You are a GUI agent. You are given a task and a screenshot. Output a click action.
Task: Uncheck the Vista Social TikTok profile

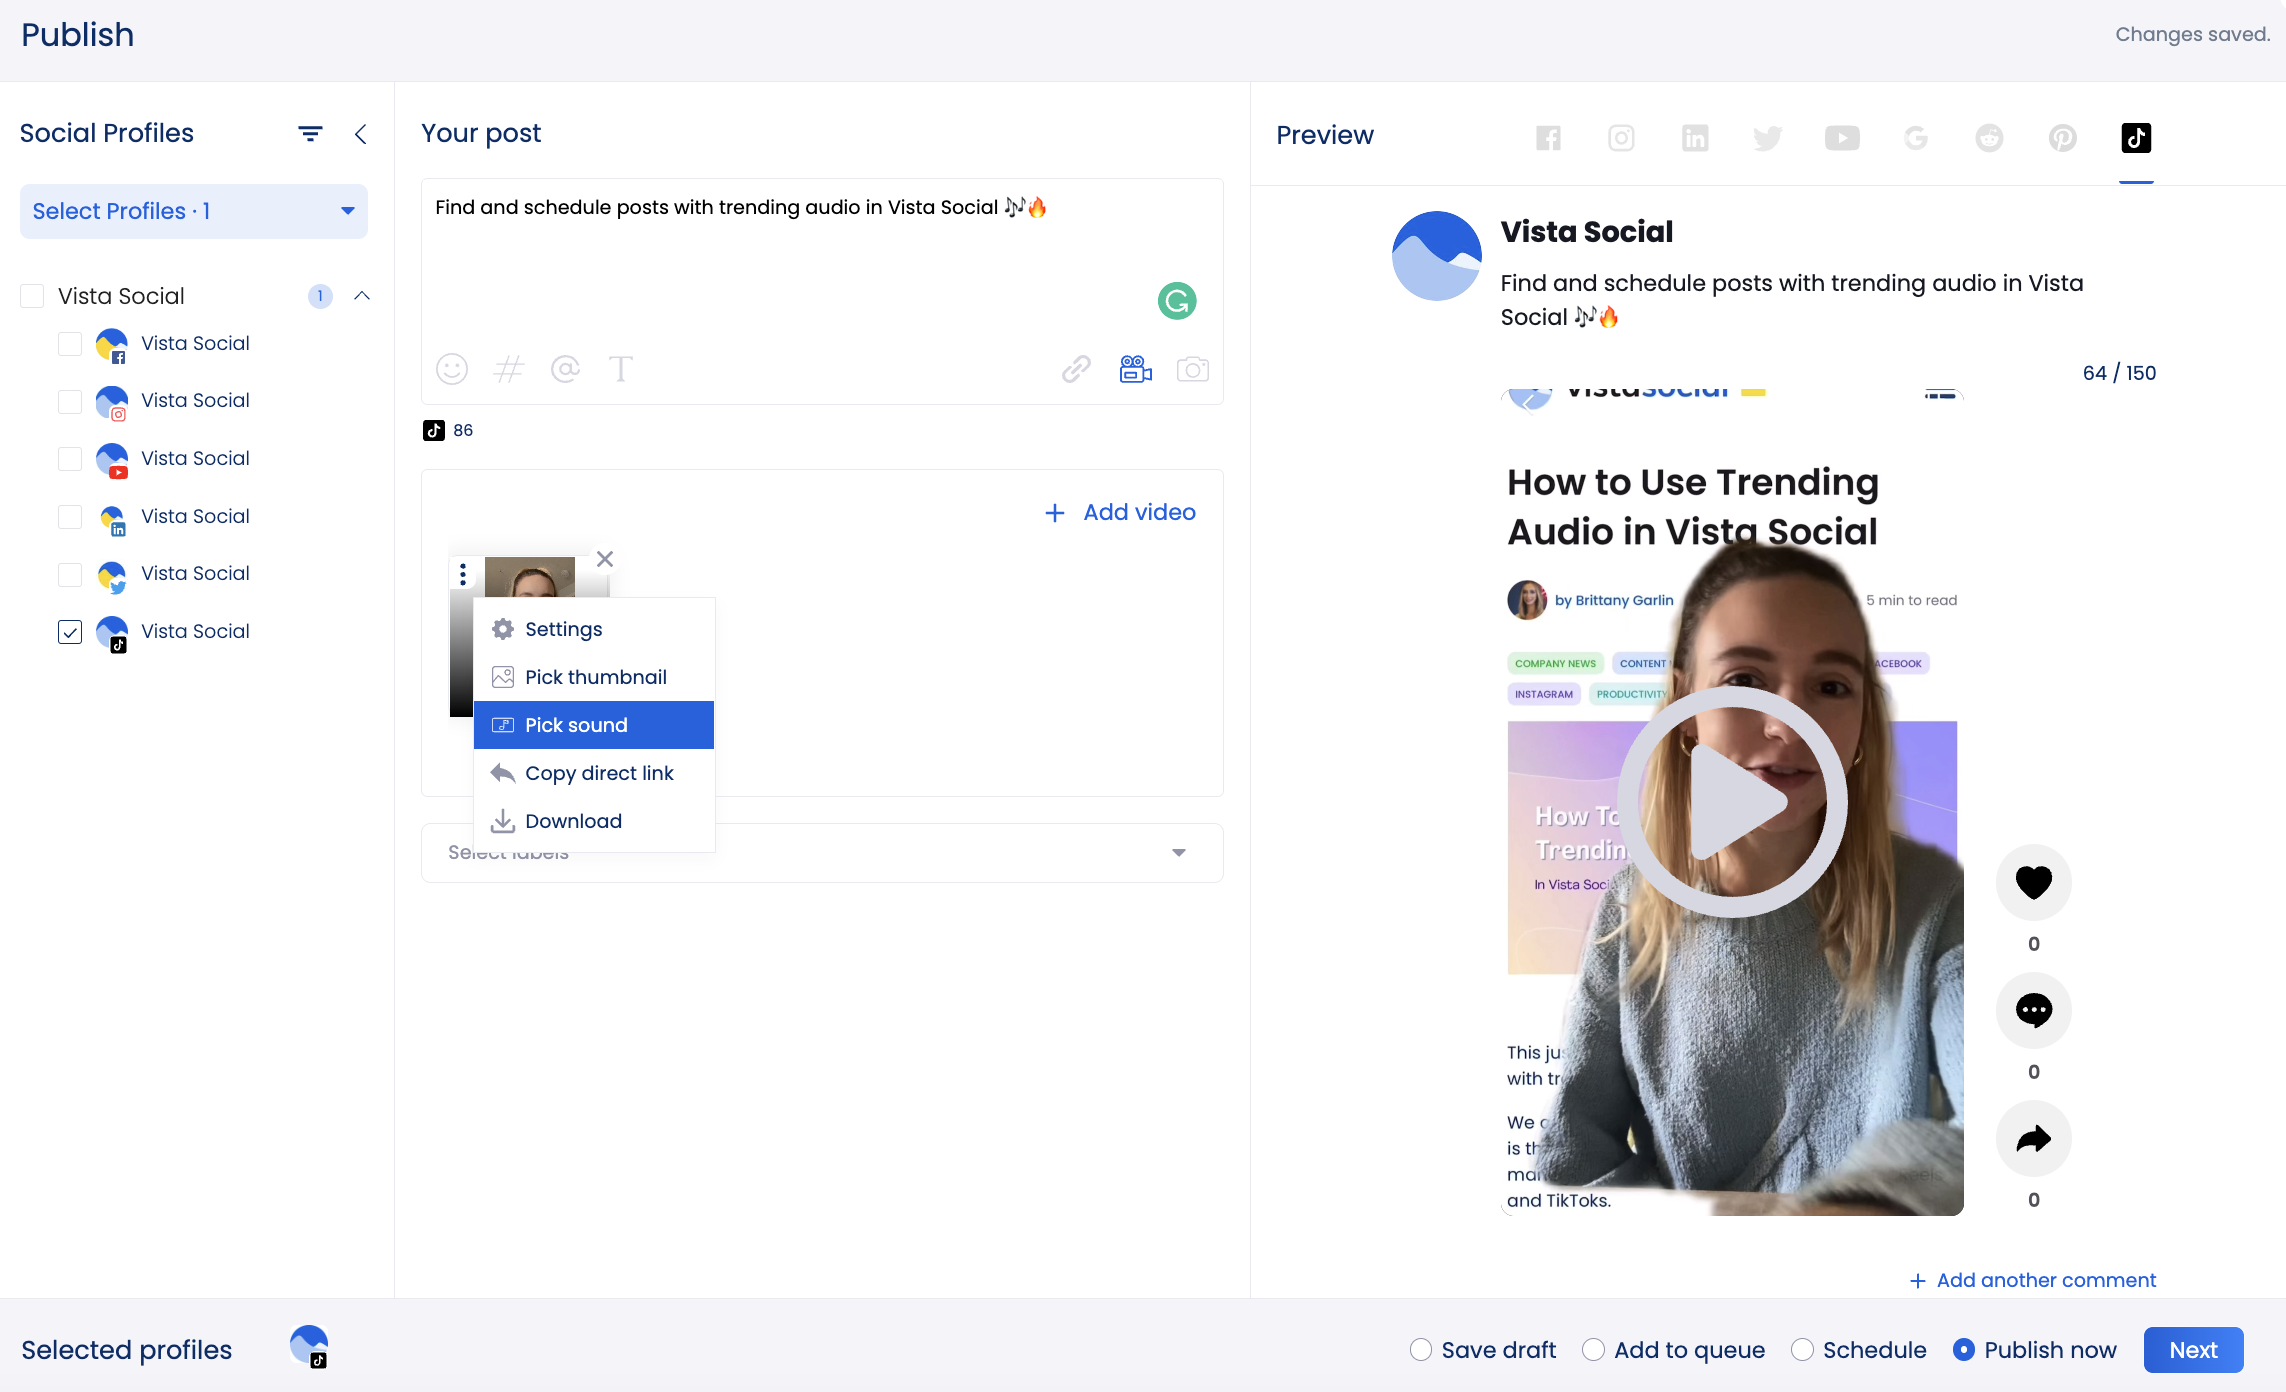(69, 632)
